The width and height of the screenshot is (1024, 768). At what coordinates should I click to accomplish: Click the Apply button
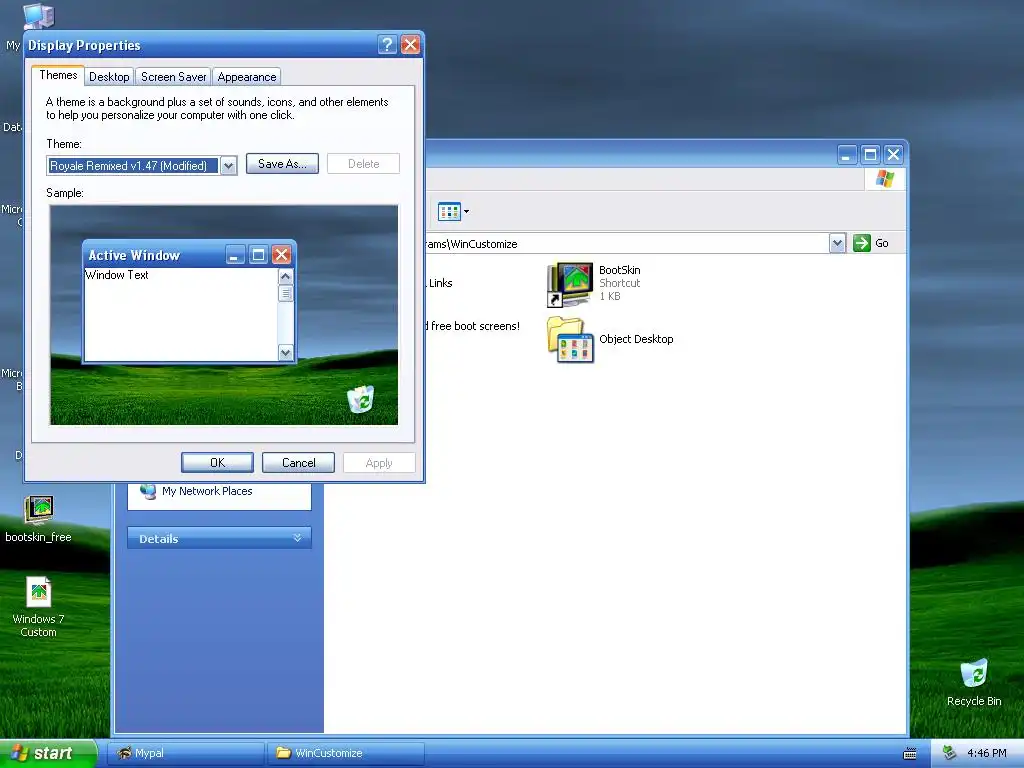pos(379,462)
